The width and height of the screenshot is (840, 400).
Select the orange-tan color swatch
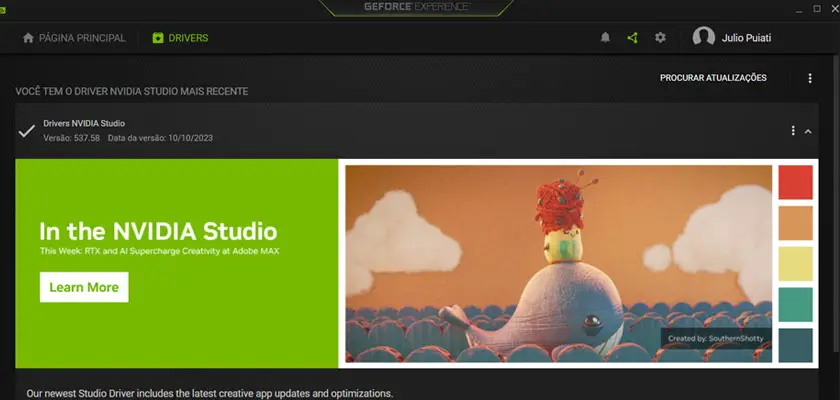pos(795,223)
